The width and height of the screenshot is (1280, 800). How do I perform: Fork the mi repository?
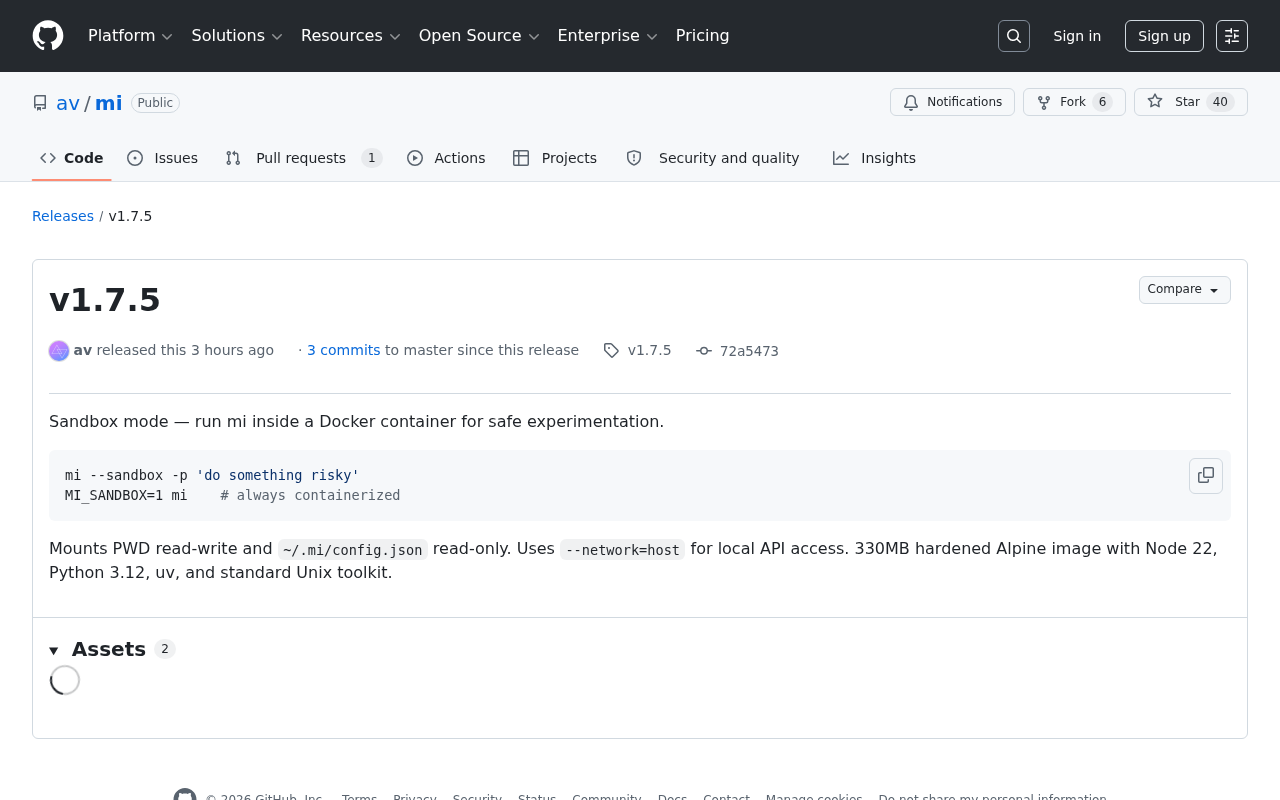coord(1074,102)
